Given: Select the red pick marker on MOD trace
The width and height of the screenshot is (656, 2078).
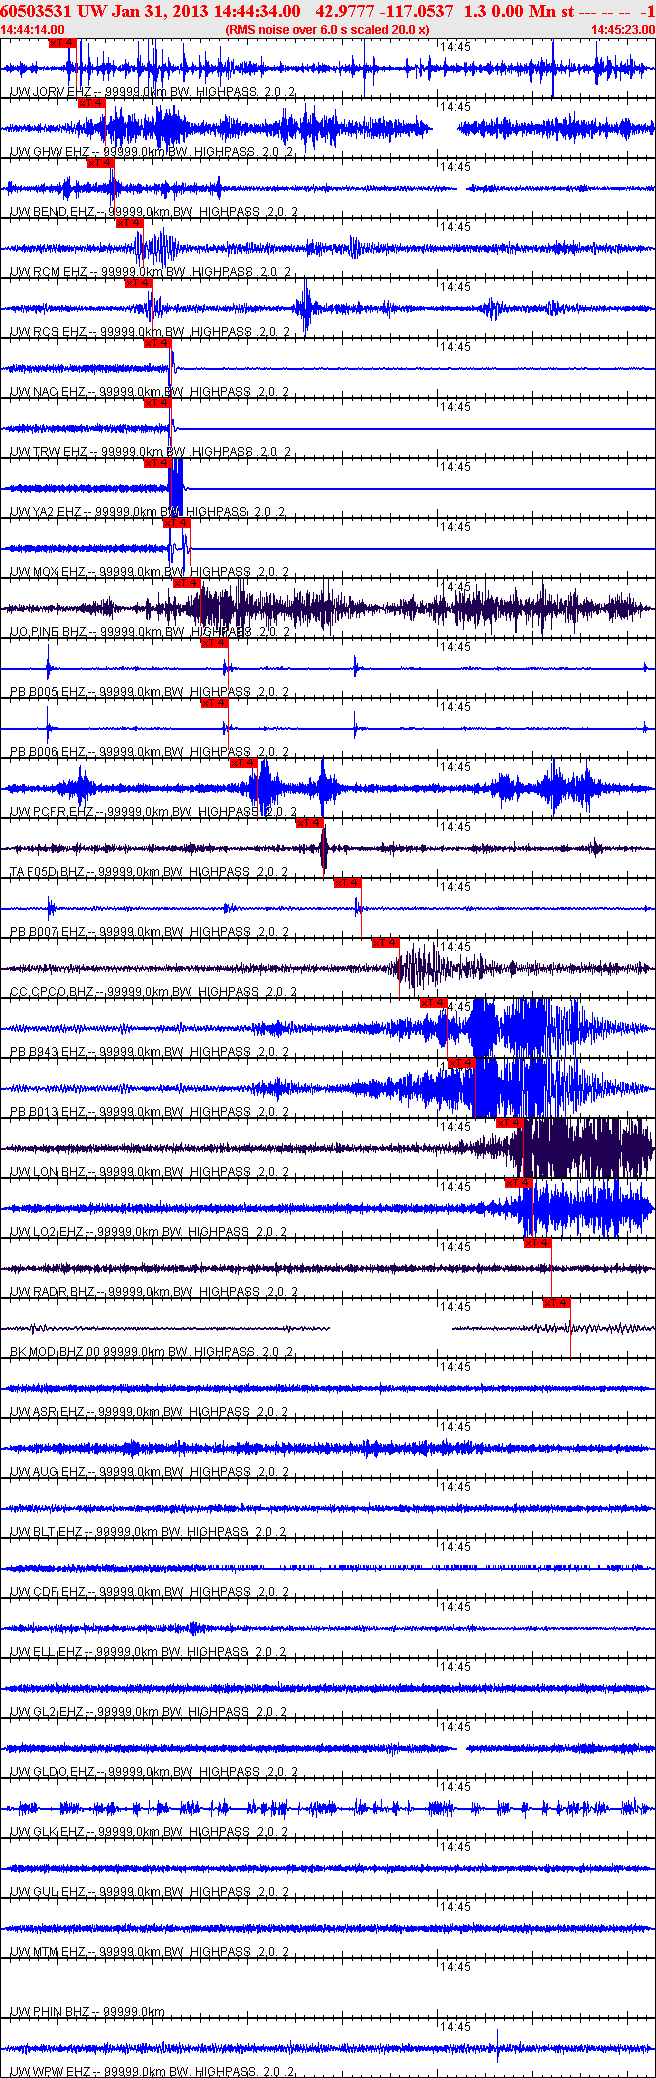Looking at the screenshot, I should [x=556, y=1303].
